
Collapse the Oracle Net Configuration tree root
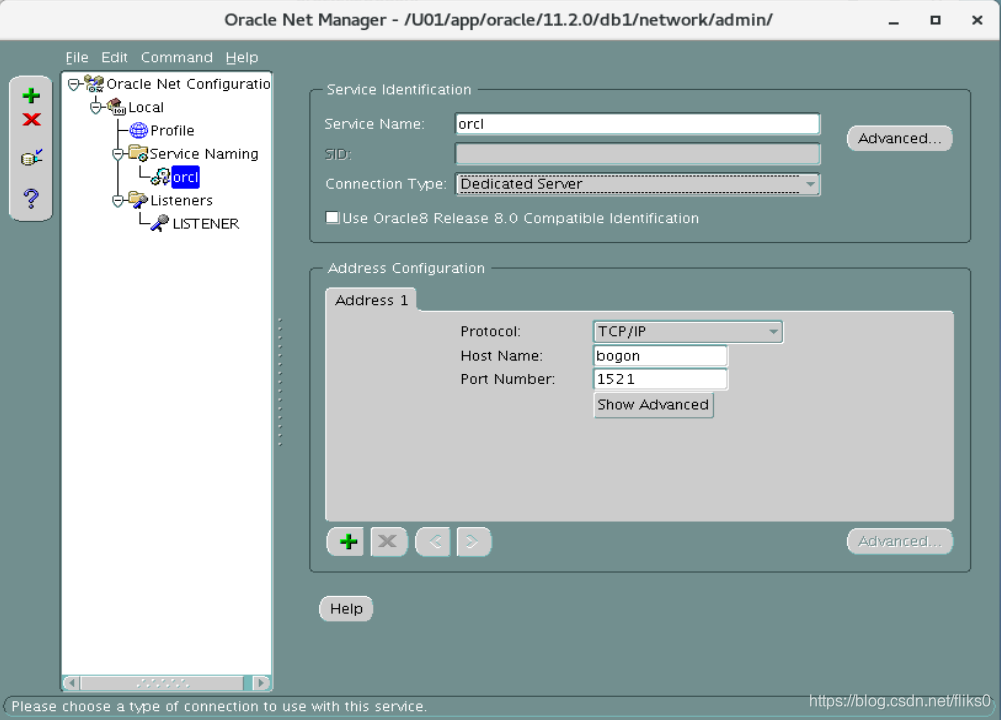click(74, 84)
